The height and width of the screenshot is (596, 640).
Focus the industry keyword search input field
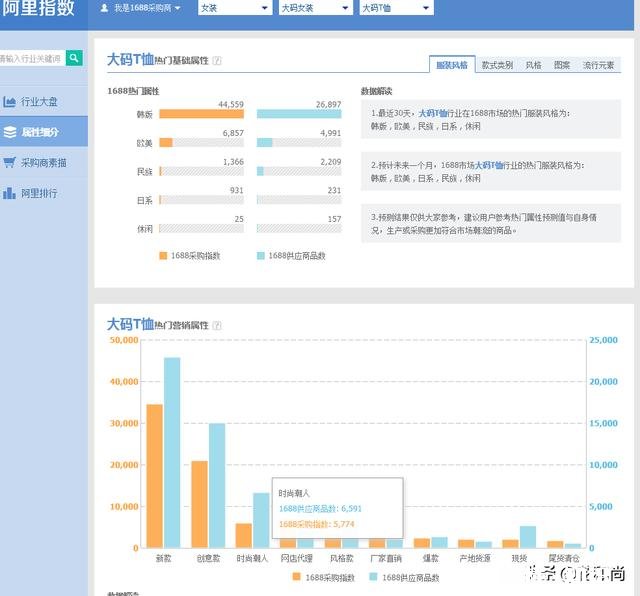(x=32, y=58)
